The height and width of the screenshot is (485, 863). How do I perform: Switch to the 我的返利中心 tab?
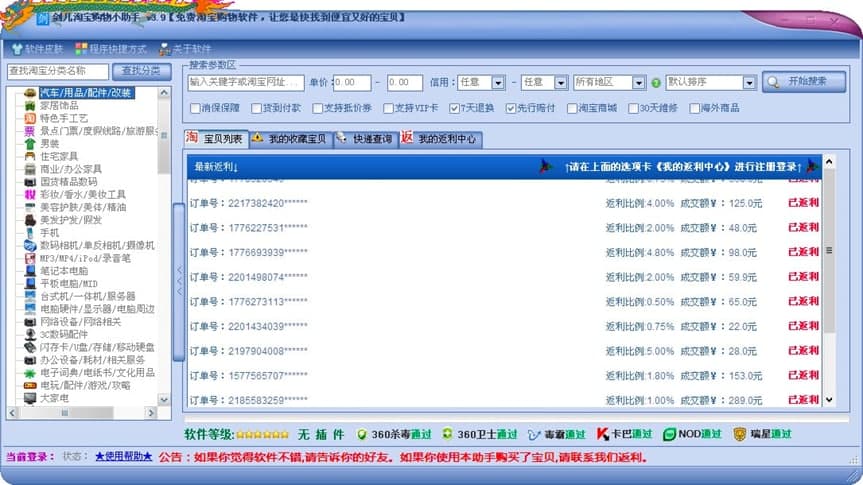click(440, 139)
